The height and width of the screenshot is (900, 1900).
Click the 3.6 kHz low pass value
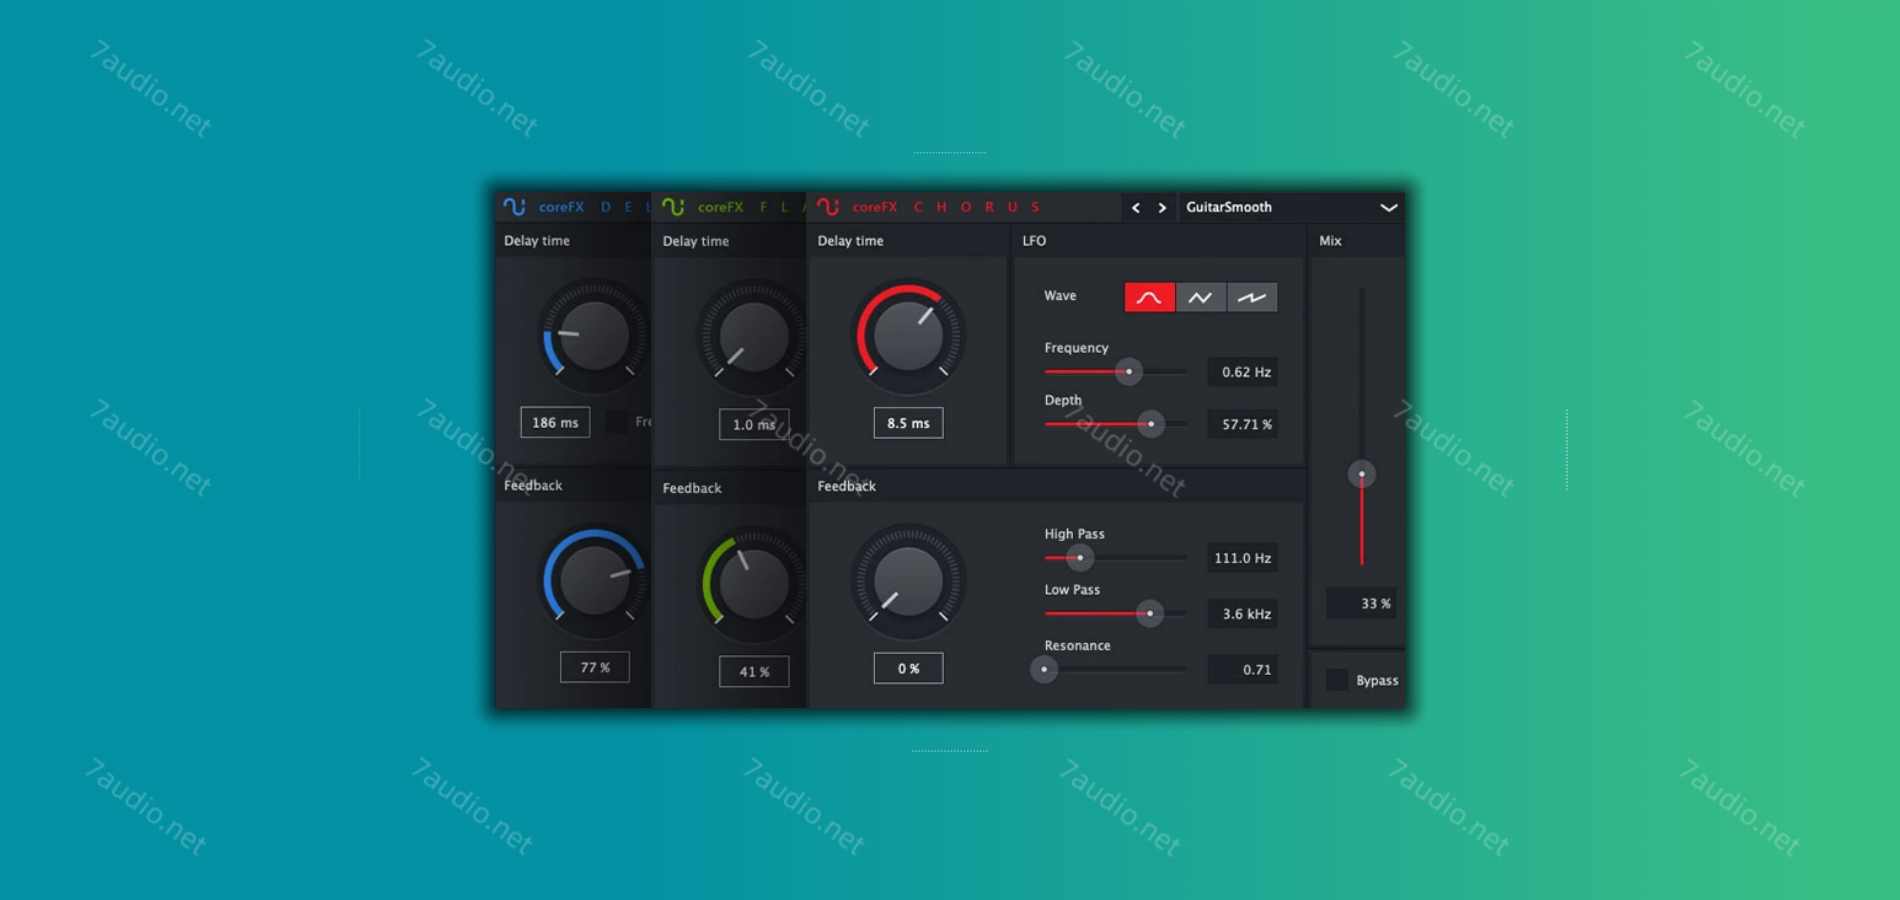pyautogui.click(x=1243, y=614)
